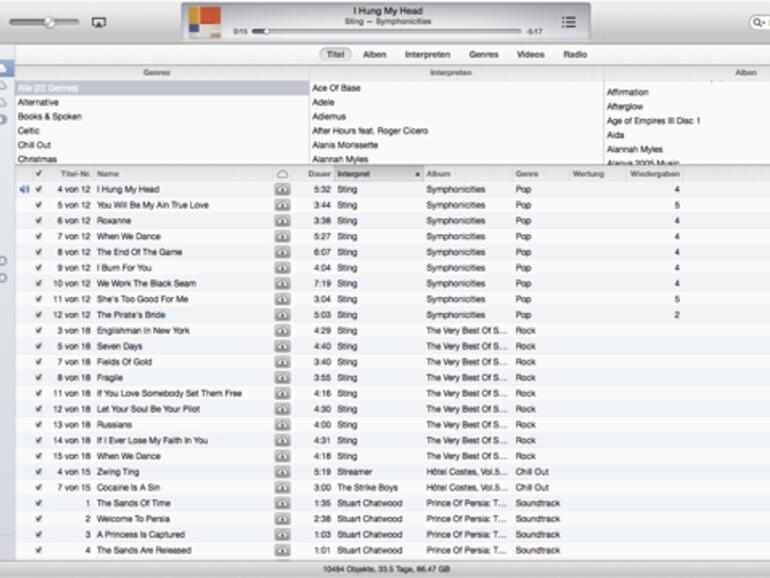
Task: Click cloud download icon for The Sands Of Time
Action: point(282,504)
